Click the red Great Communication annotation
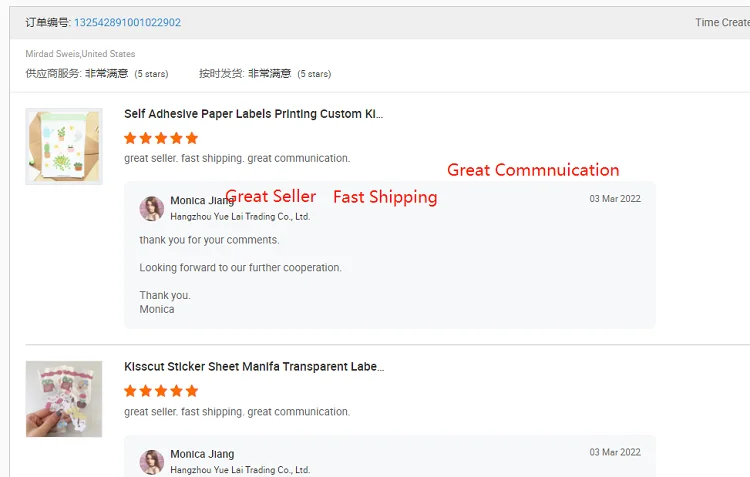 (x=533, y=170)
